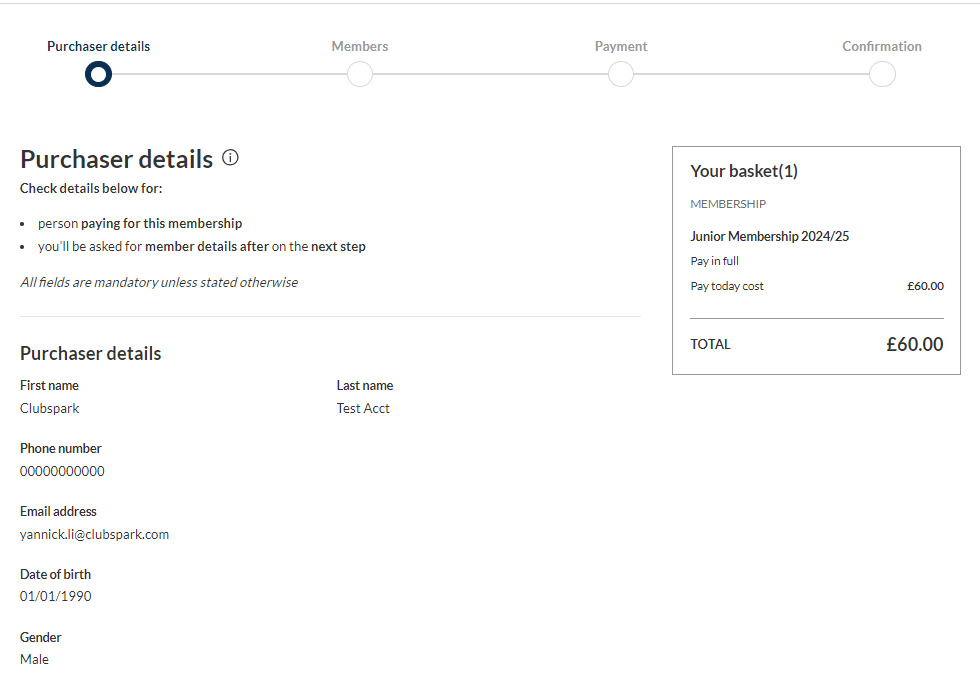Click the date of birth 01/01/1990
This screenshot has width=980, height=693.
coord(56,596)
